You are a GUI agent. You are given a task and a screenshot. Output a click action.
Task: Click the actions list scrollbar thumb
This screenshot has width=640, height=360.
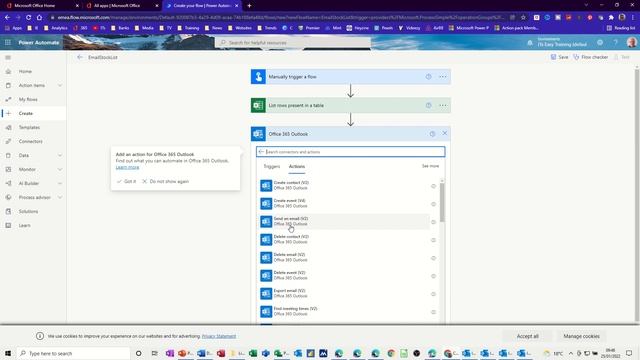442,202
